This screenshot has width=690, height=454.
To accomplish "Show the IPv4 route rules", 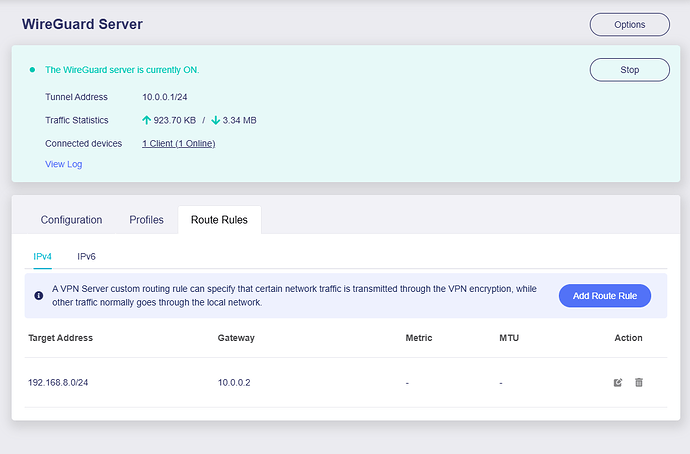I will coord(43,257).
